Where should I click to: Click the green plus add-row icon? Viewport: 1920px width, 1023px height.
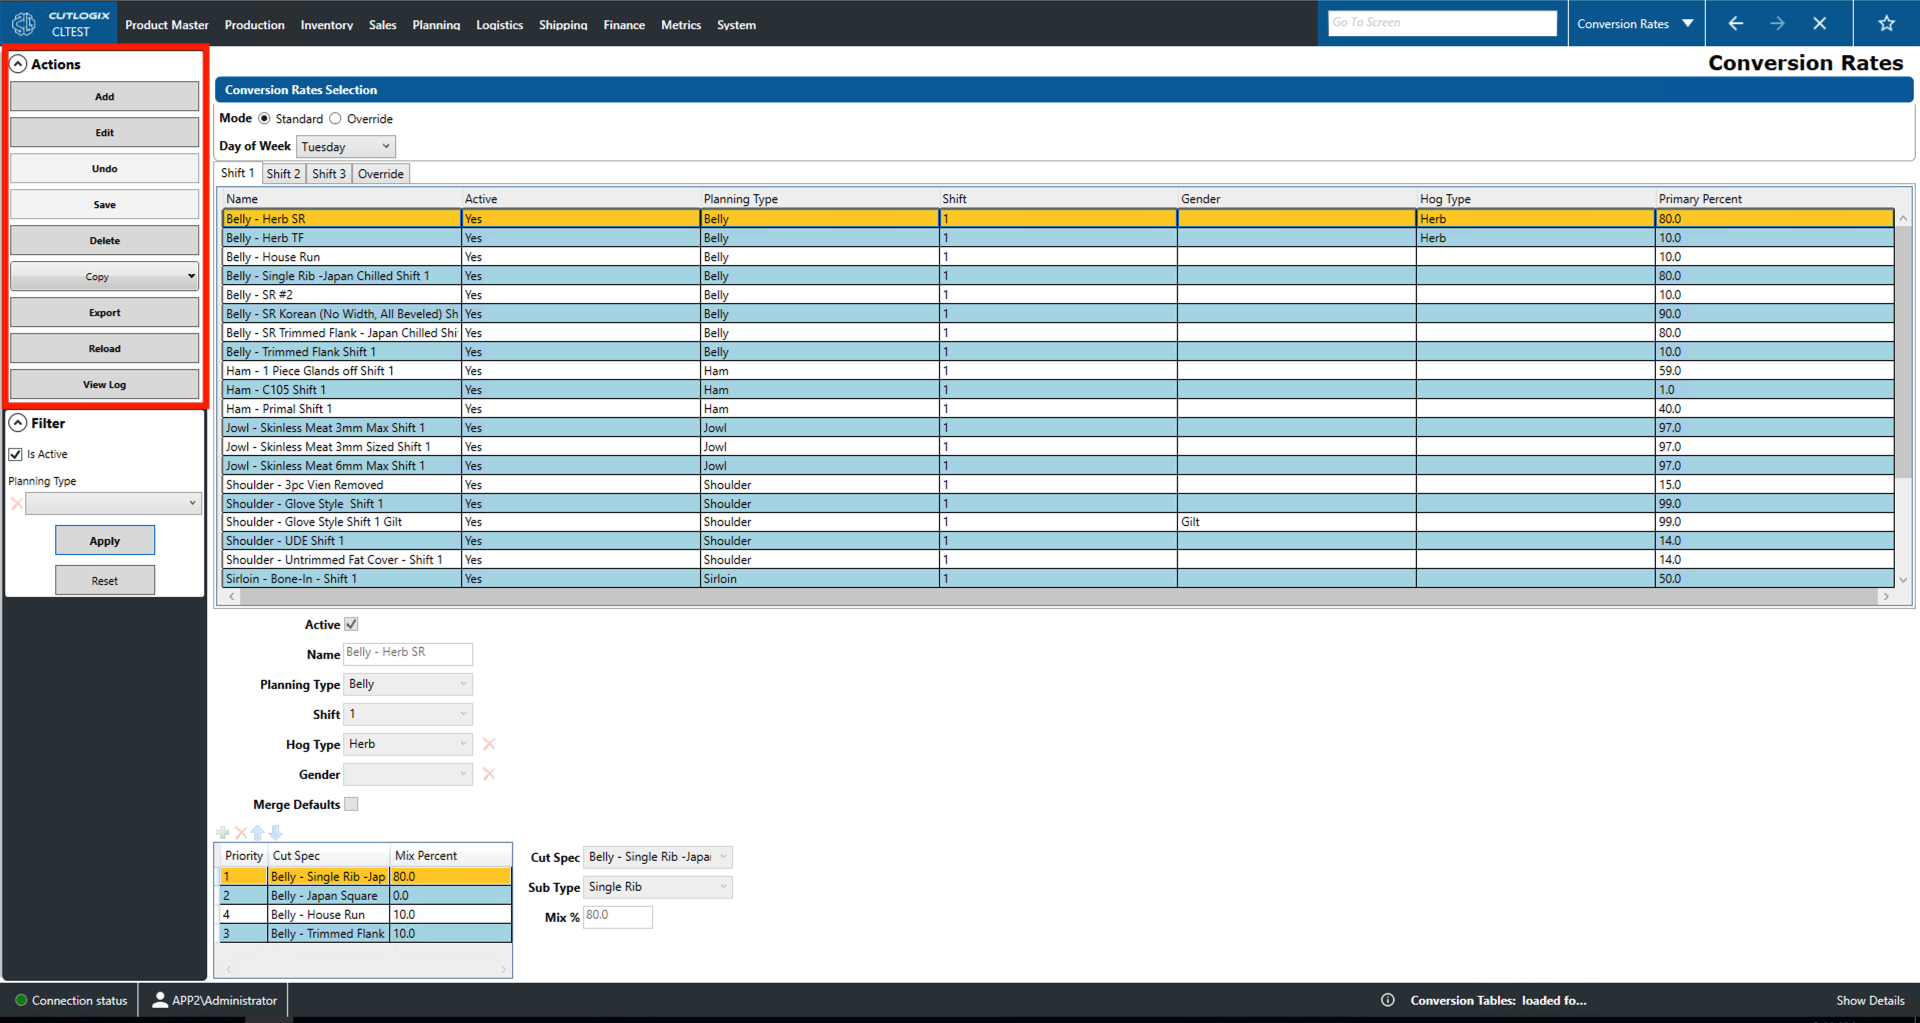click(x=223, y=832)
